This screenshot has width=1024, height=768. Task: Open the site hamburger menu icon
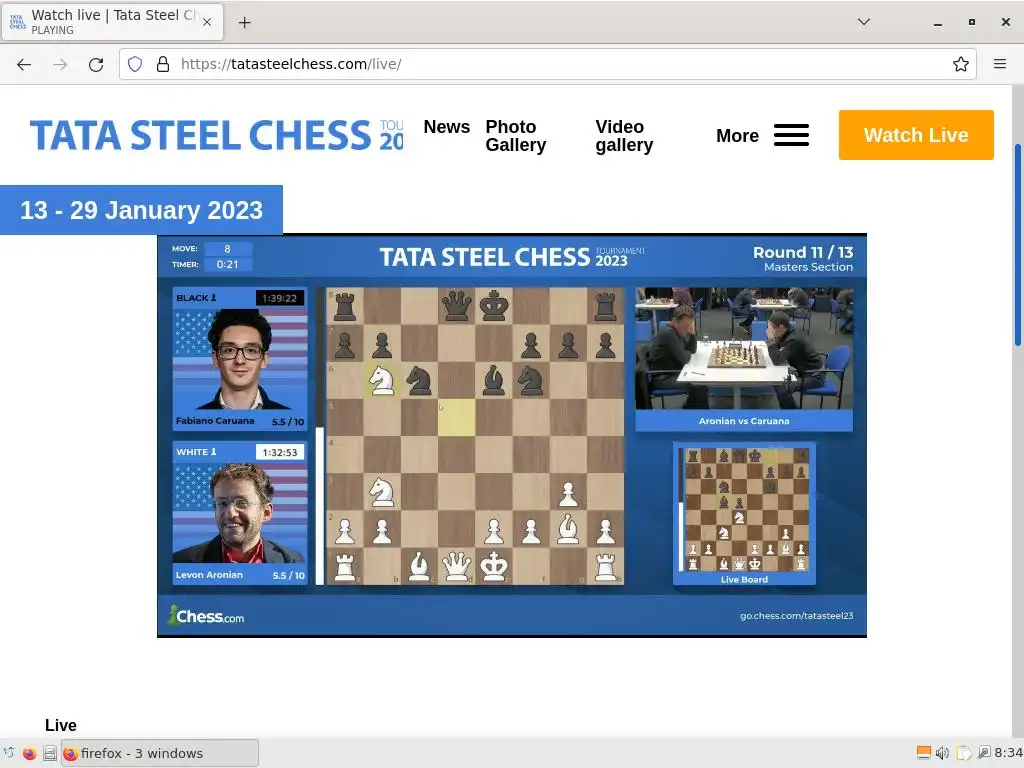(x=791, y=135)
